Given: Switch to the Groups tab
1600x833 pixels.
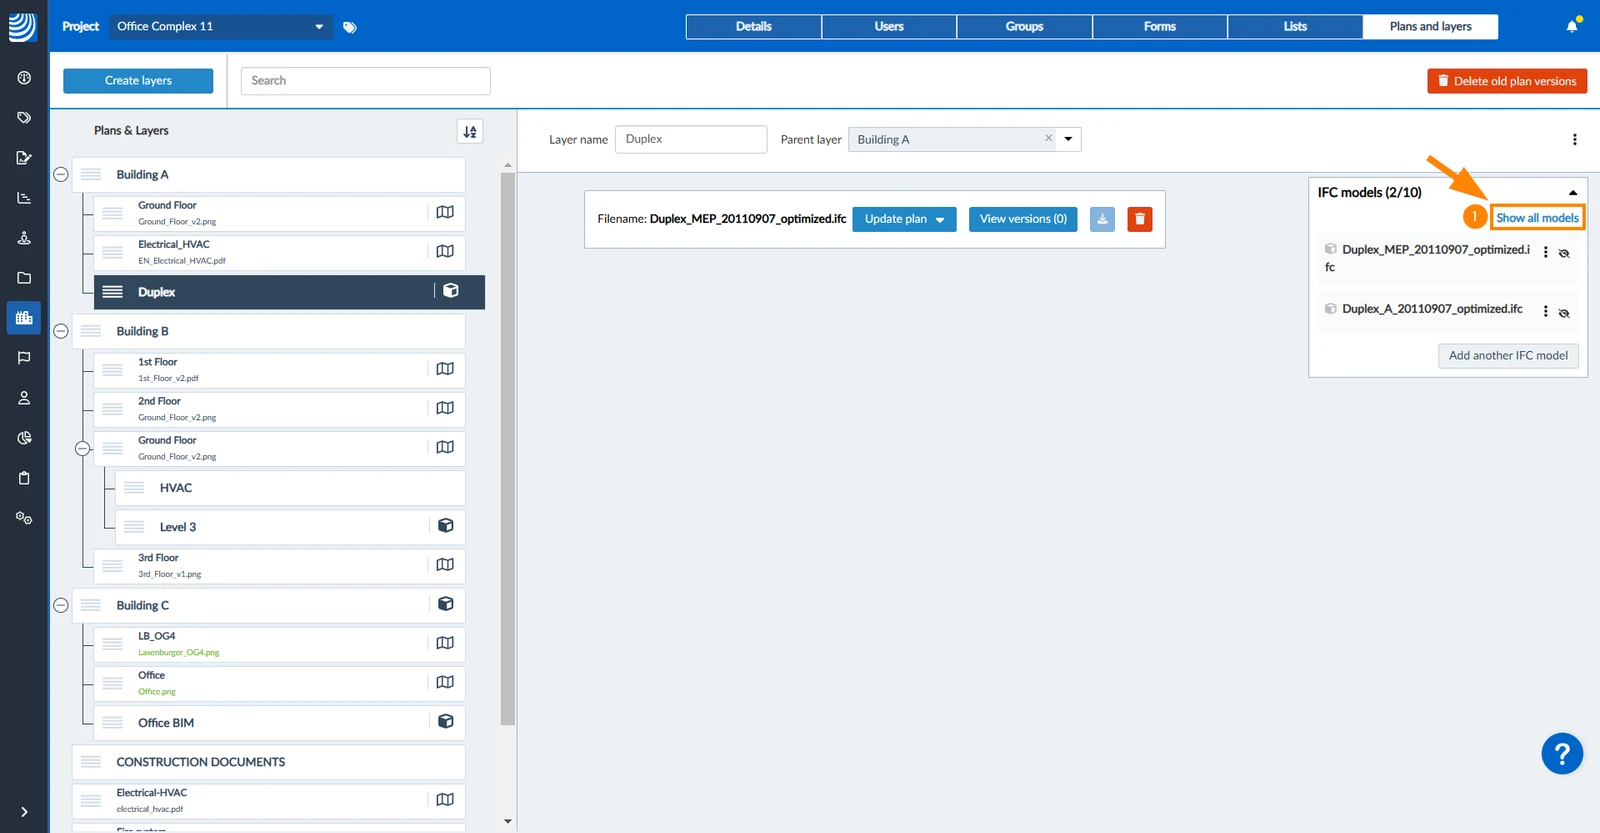Looking at the screenshot, I should pos(1024,27).
